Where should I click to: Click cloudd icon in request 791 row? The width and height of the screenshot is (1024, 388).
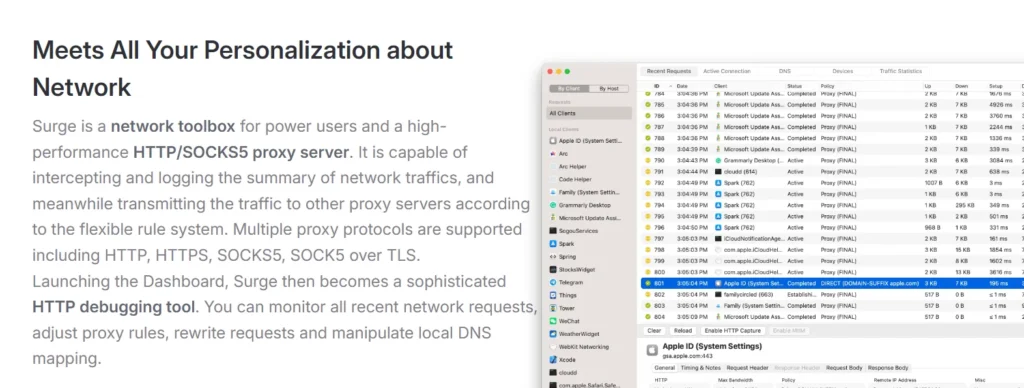718,172
